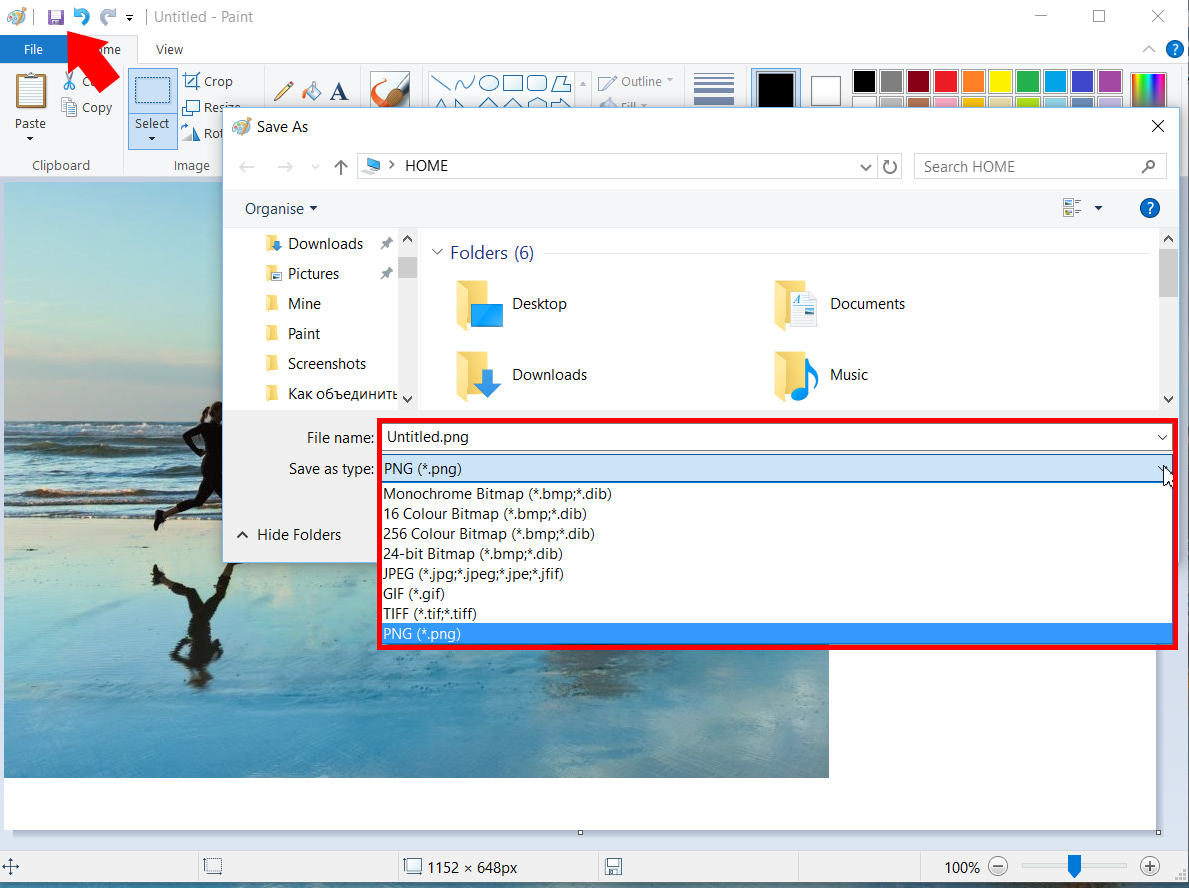The image size is (1189, 888).
Task: Choose JPEG from Save as type list
Action: [776, 574]
